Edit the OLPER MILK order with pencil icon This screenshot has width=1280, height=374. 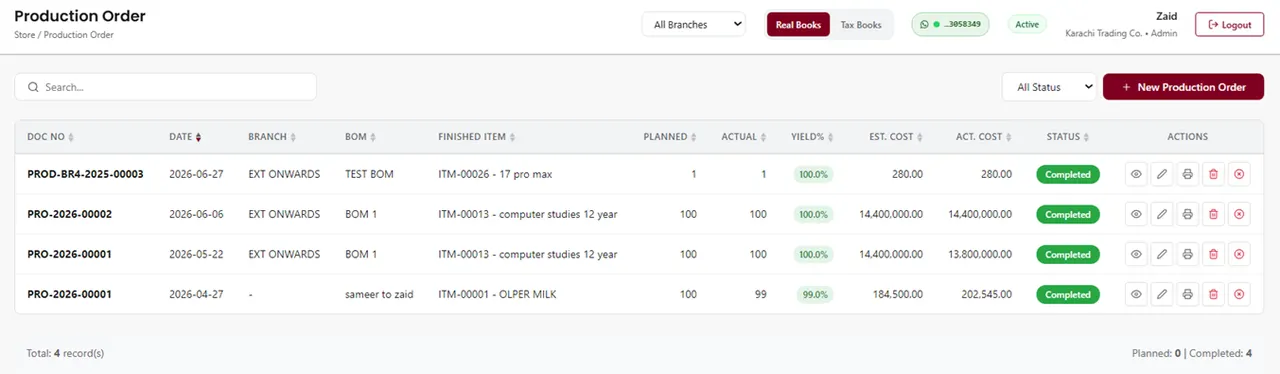point(1162,294)
